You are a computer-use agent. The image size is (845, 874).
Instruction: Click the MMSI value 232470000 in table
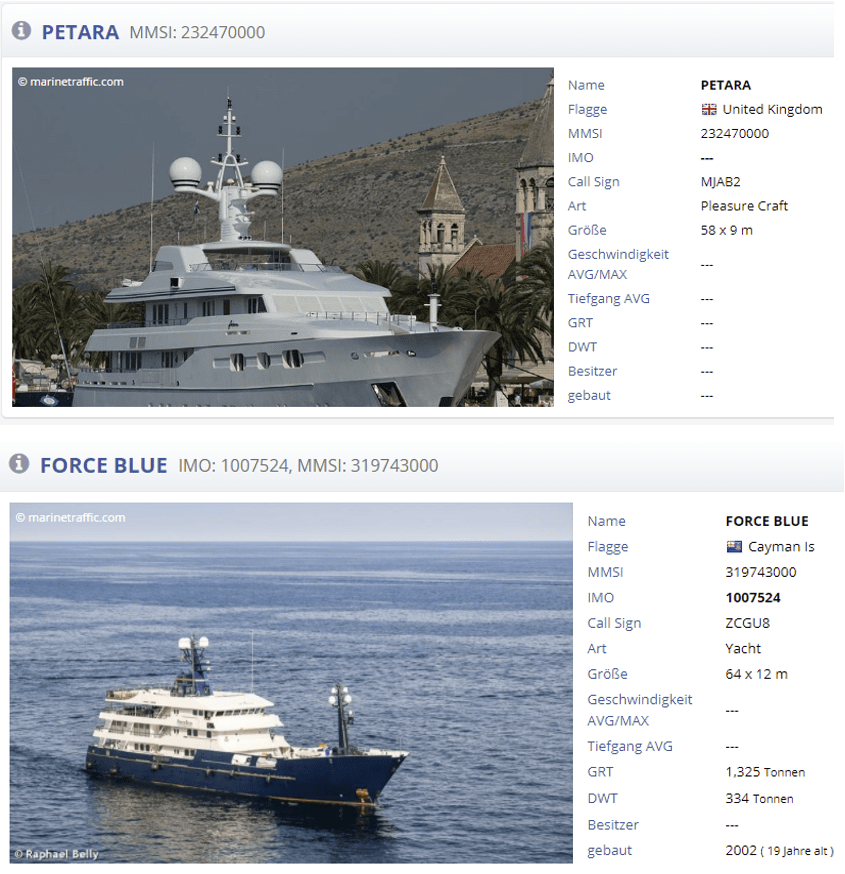735,133
